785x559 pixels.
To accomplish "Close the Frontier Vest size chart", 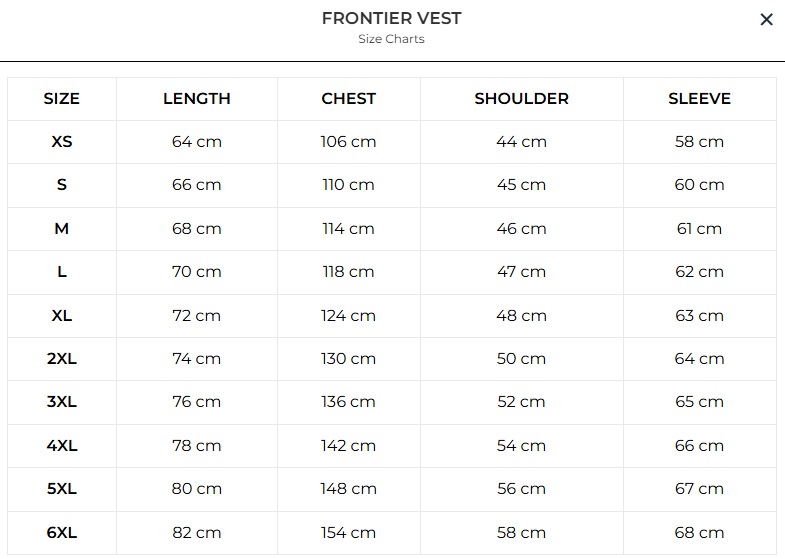I will [x=766, y=19].
